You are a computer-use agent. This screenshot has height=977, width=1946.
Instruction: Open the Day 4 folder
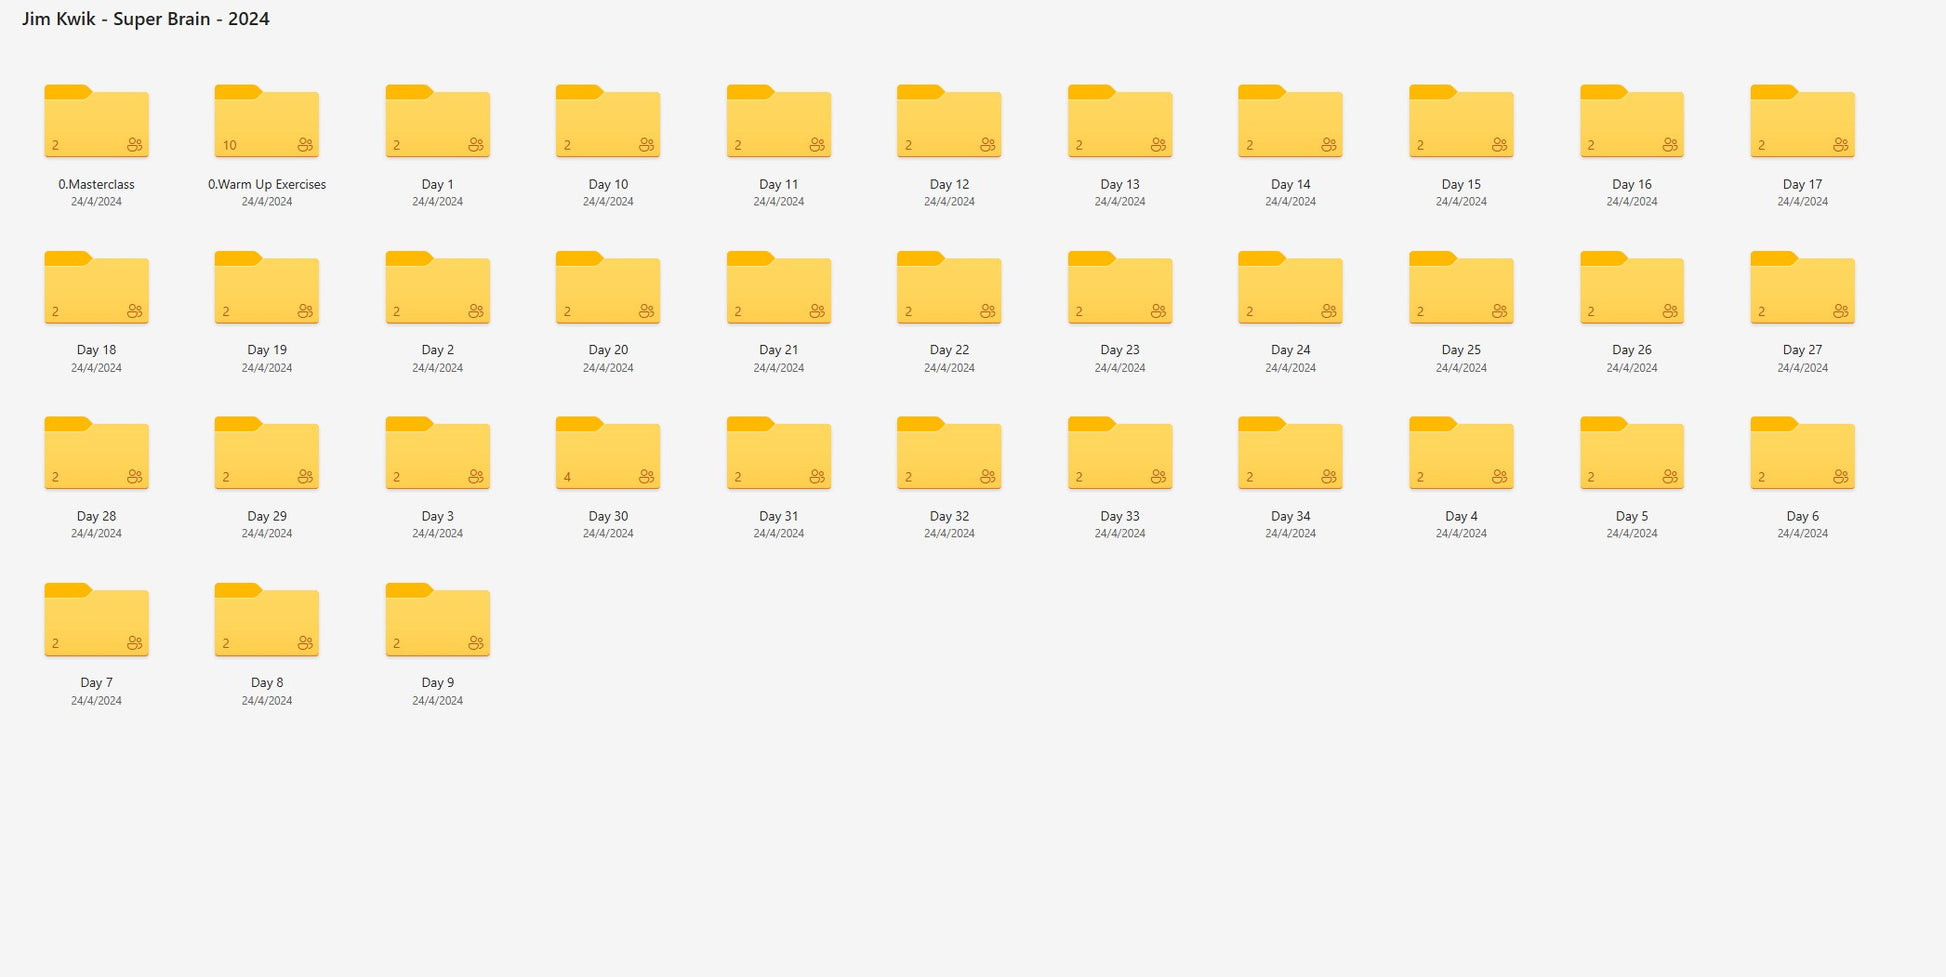[1461, 454]
